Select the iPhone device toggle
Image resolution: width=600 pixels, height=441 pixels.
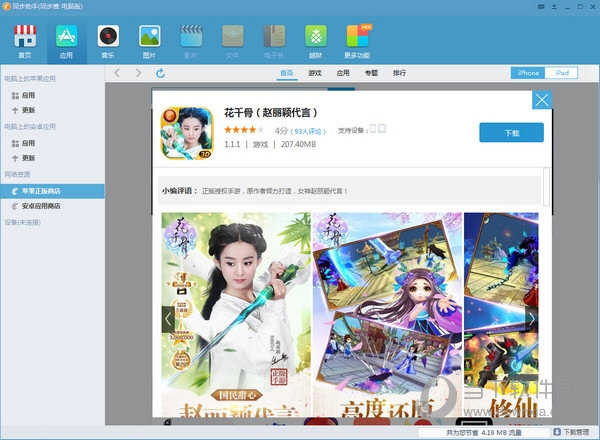tap(528, 73)
